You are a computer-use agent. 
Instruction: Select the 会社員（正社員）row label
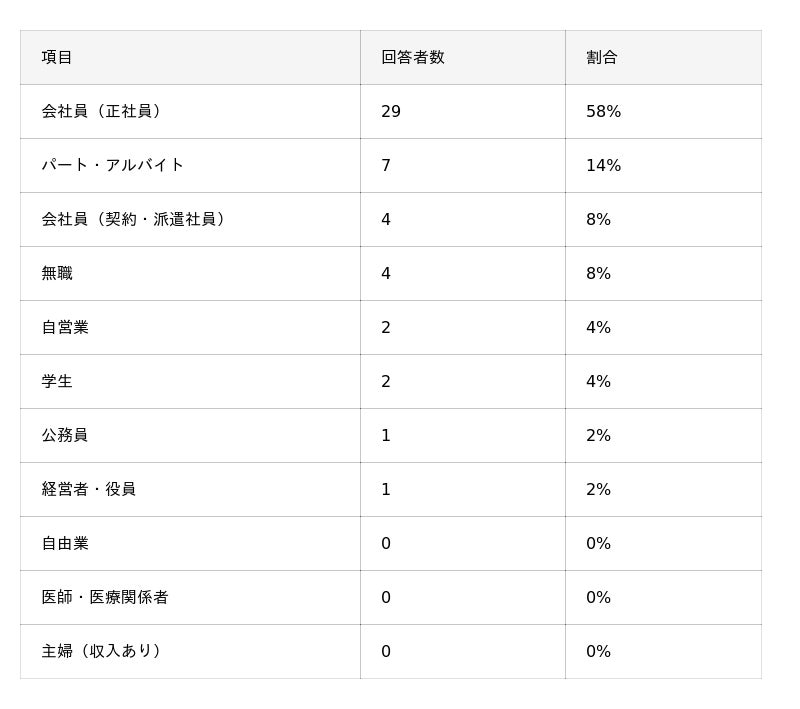click(101, 111)
